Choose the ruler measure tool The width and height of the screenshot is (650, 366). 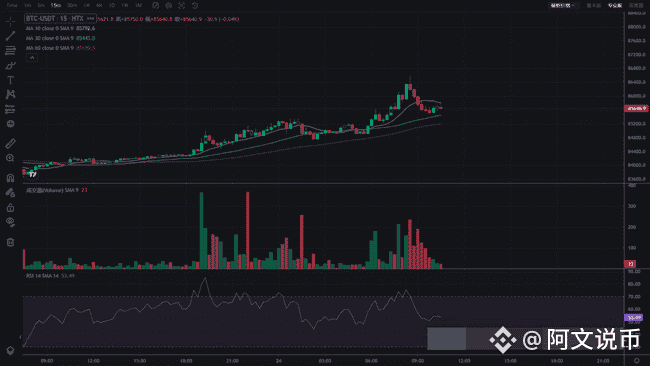click(10, 143)
